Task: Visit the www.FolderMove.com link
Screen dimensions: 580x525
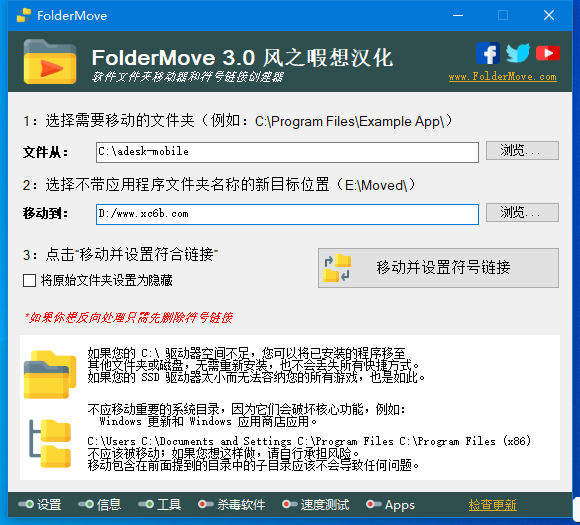Action: click(502, 77)
